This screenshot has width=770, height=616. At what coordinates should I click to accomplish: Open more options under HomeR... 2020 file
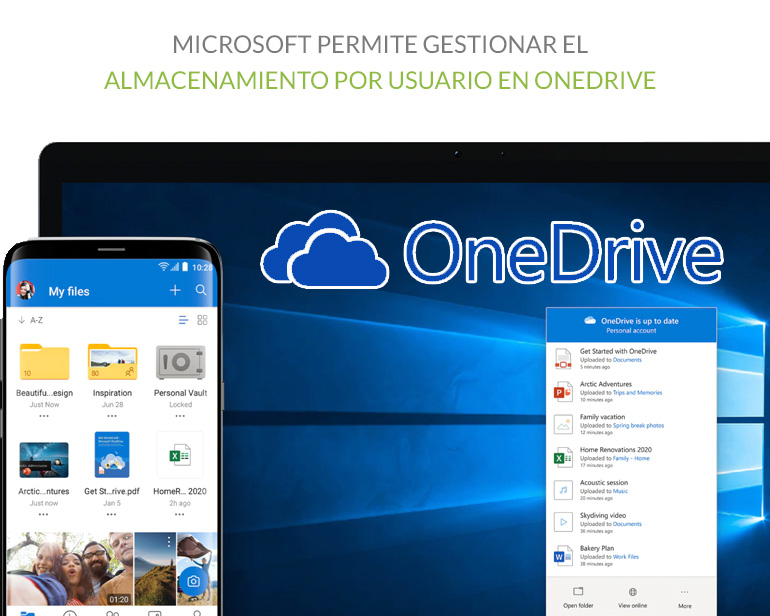click(x=180, y=514)
